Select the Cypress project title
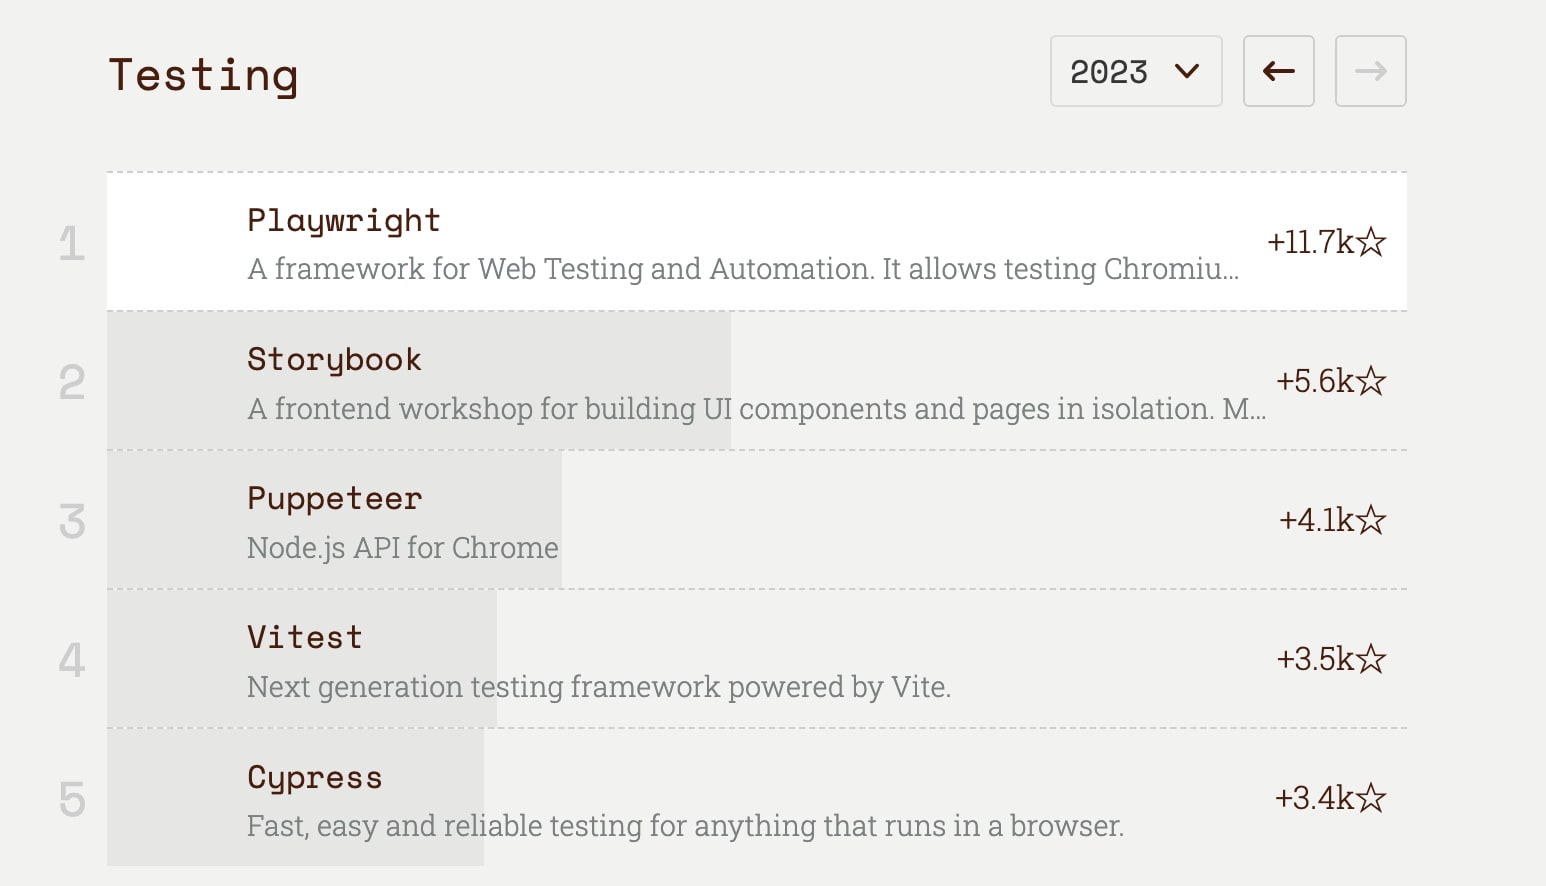1546x886 pixels. (x=314, y=777)
